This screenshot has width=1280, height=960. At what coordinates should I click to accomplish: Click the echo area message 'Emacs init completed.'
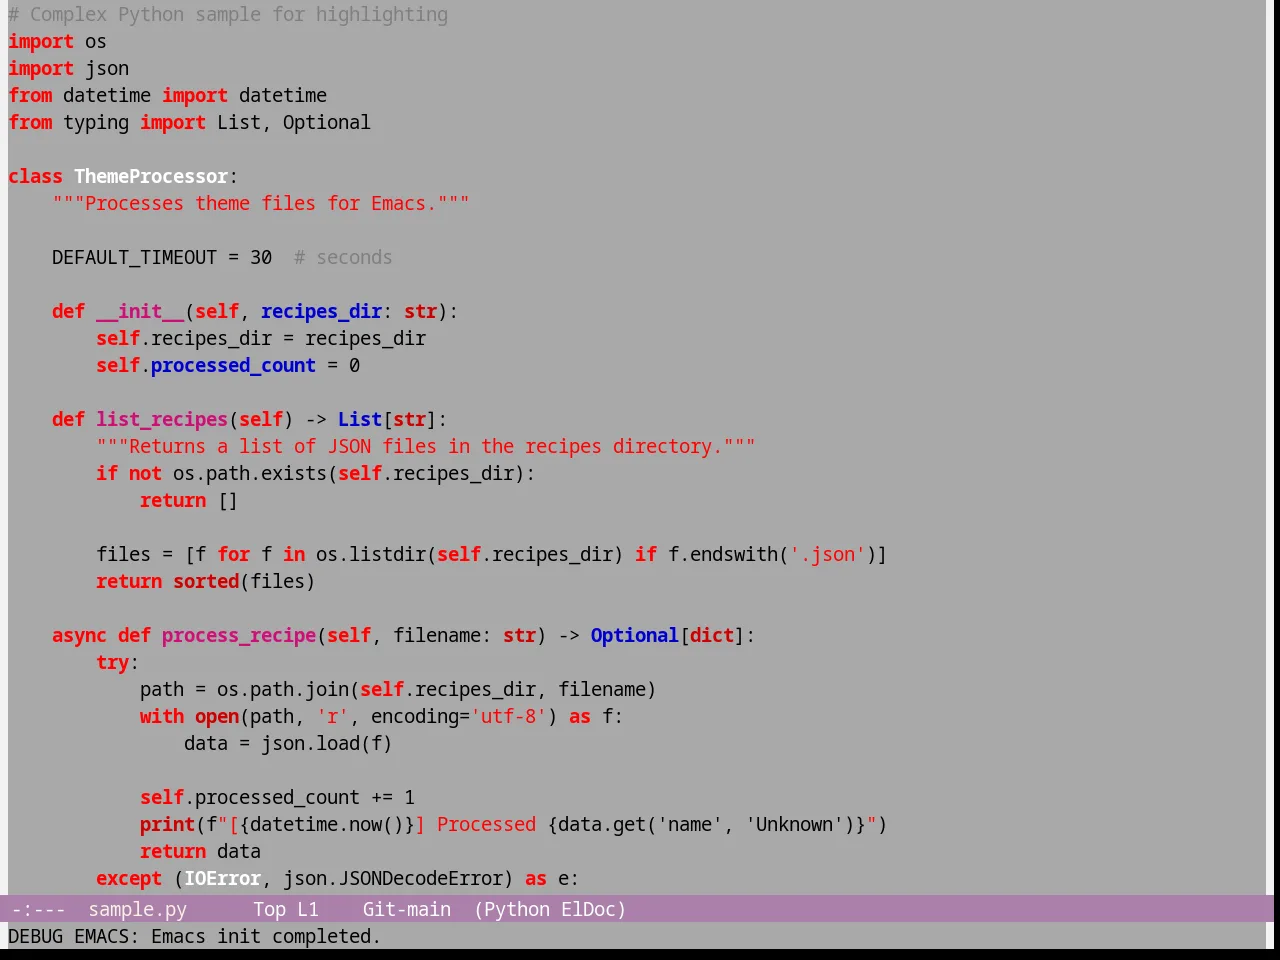[x=266, y=936]
